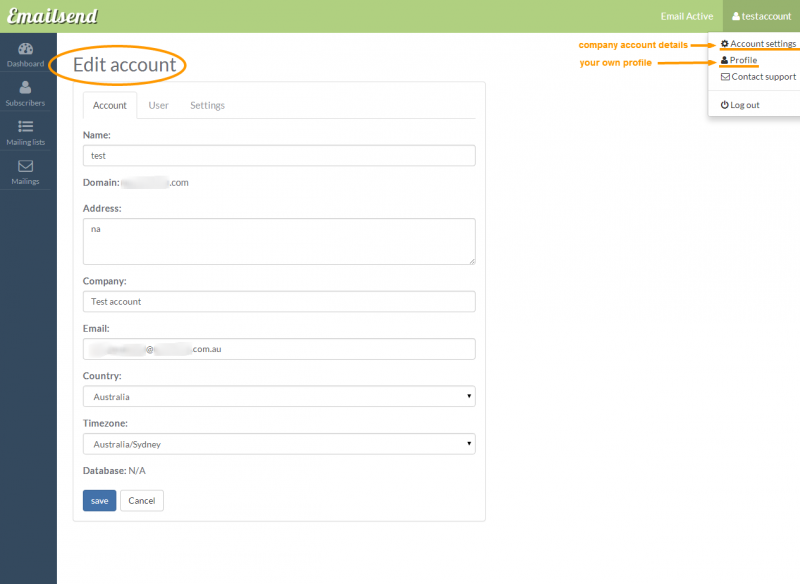This screenshot has width=800, height=584.
Task: Click the Account settings gear icon
Action: tap(725, 43)
